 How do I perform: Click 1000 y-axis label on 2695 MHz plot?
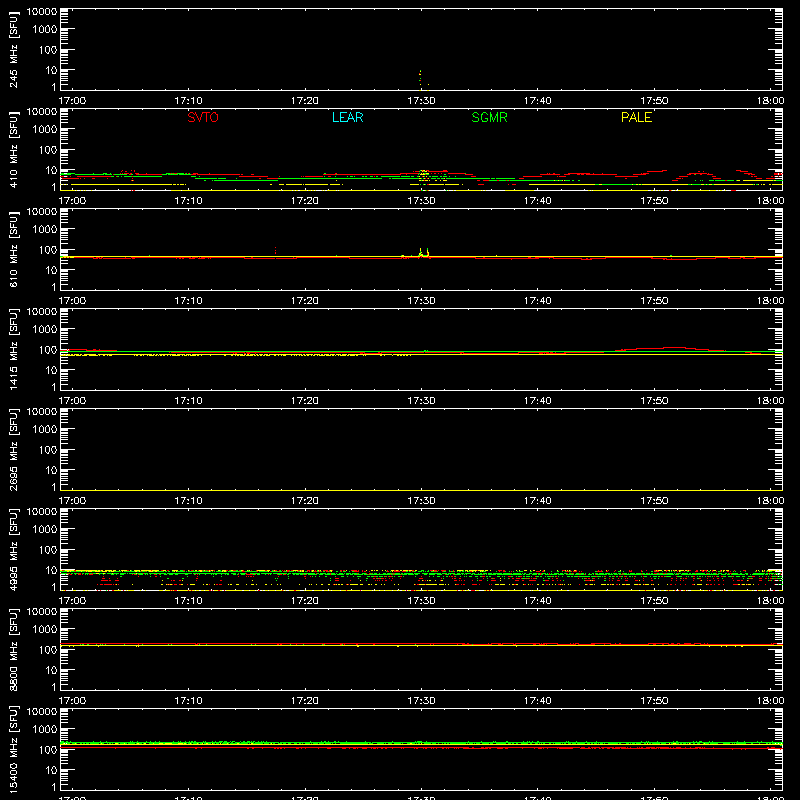click(x=45, y=430)
